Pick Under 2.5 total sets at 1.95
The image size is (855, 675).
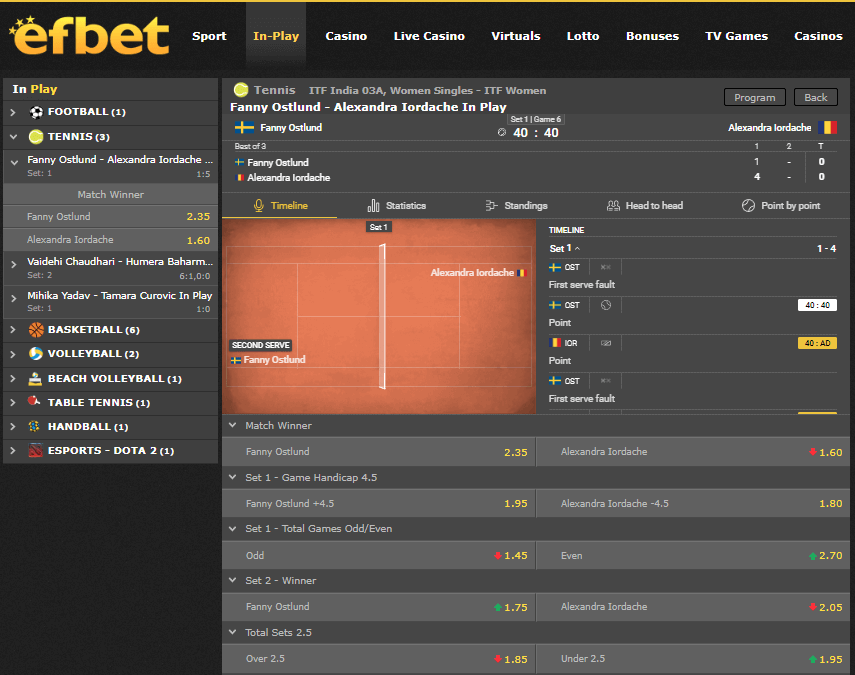pos(693,659)
